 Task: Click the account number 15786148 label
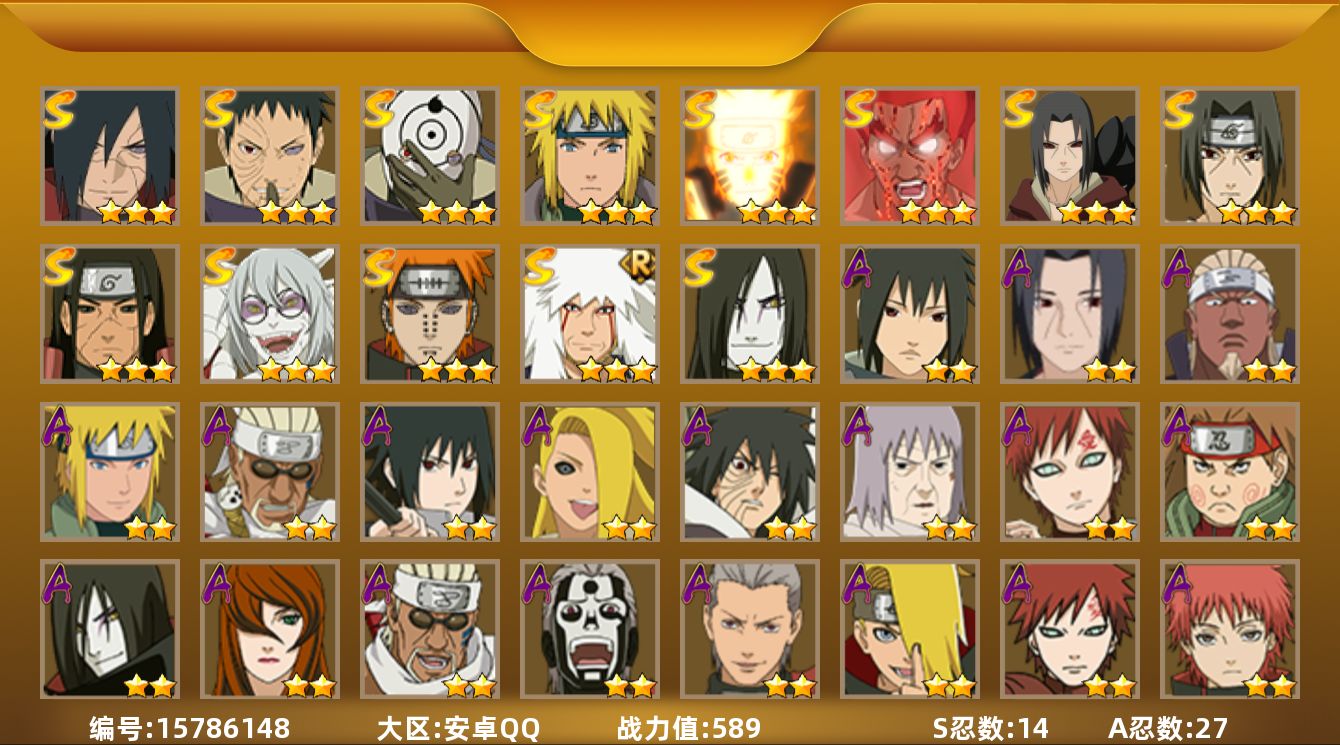190,727
